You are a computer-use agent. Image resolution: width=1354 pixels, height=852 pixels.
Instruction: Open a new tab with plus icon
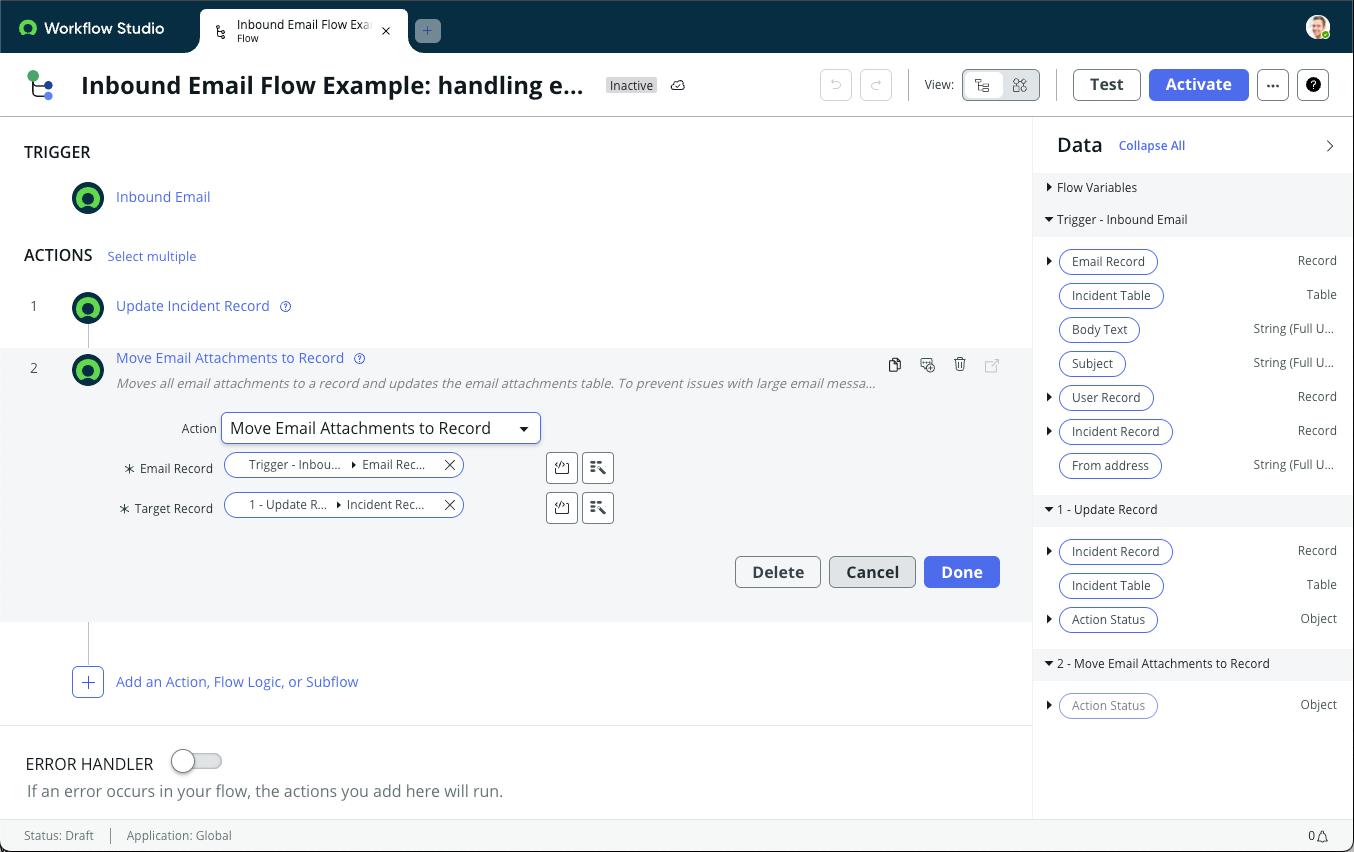click(427, 31)
